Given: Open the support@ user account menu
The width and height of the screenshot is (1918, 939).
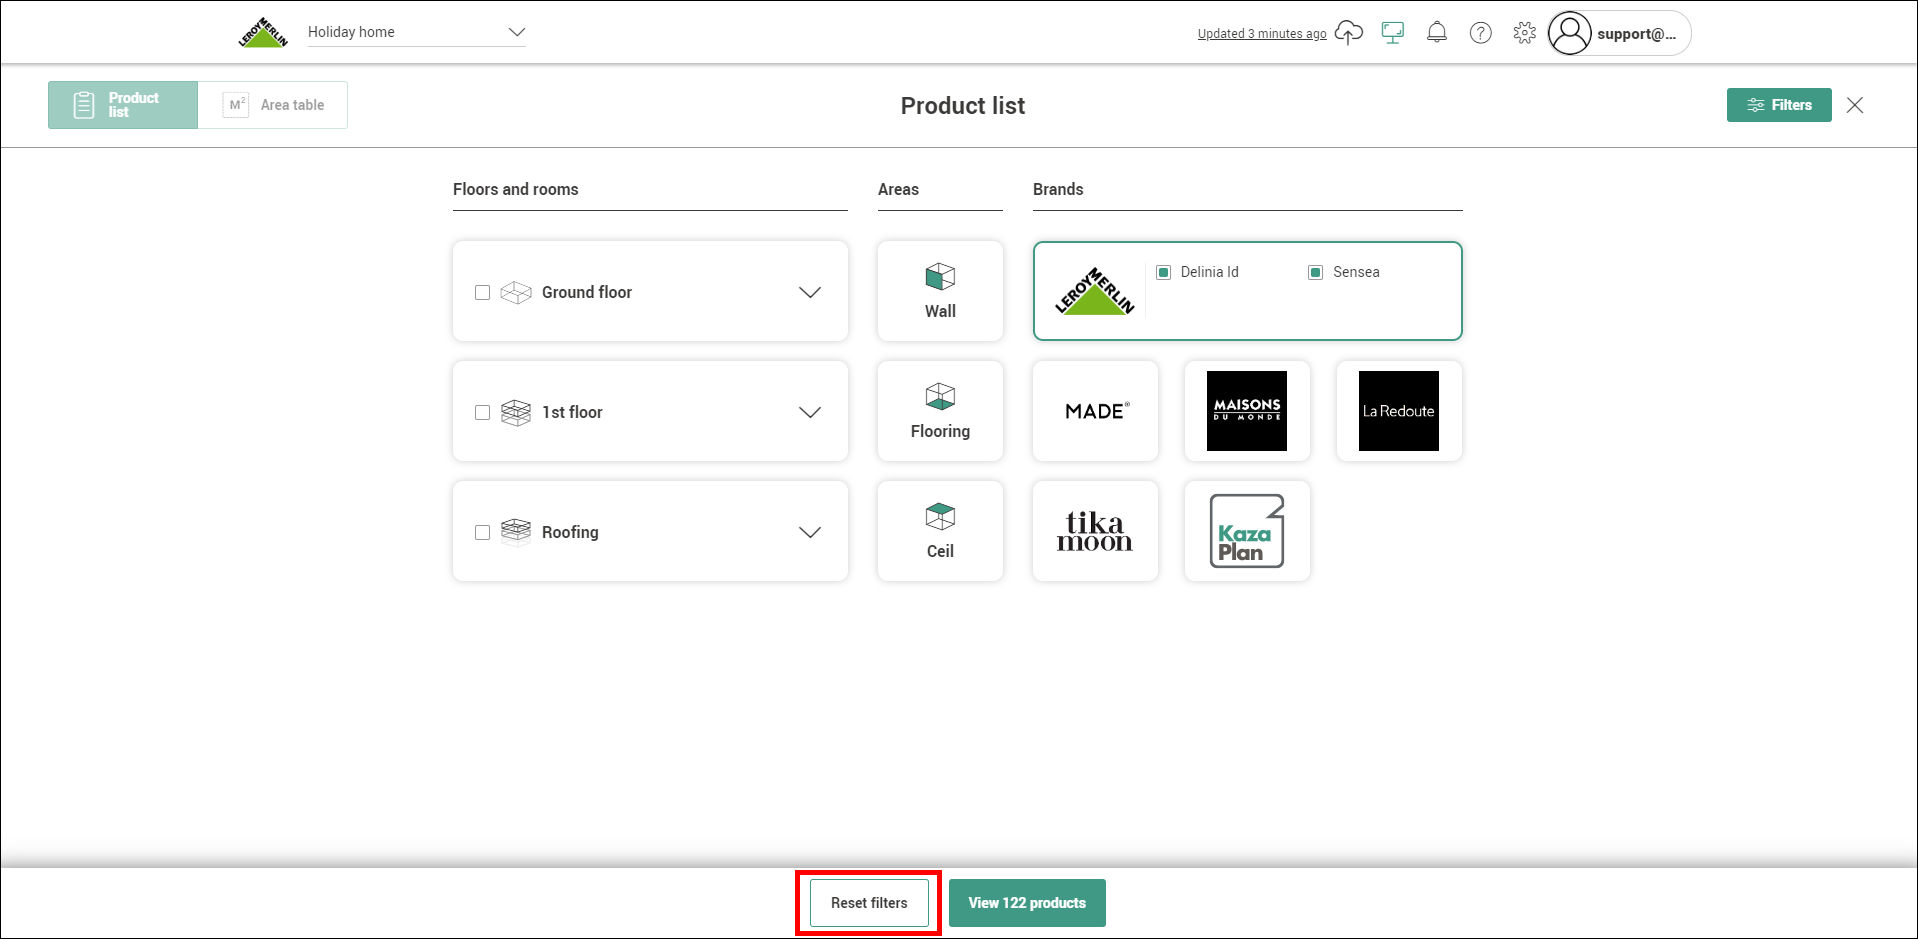Looking at the screenshot, I should [x=1619, y=33].
